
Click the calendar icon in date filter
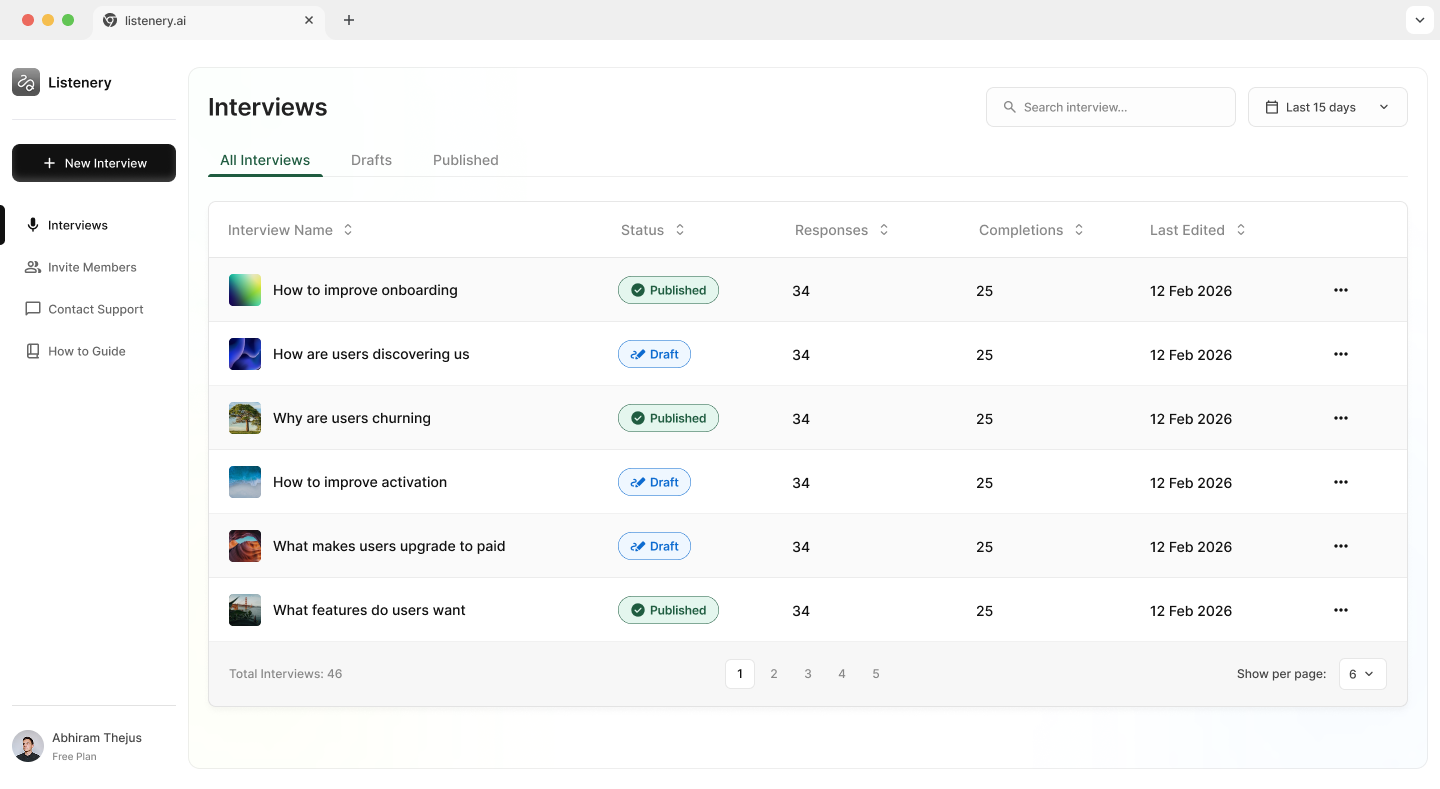click(1272, 106)
